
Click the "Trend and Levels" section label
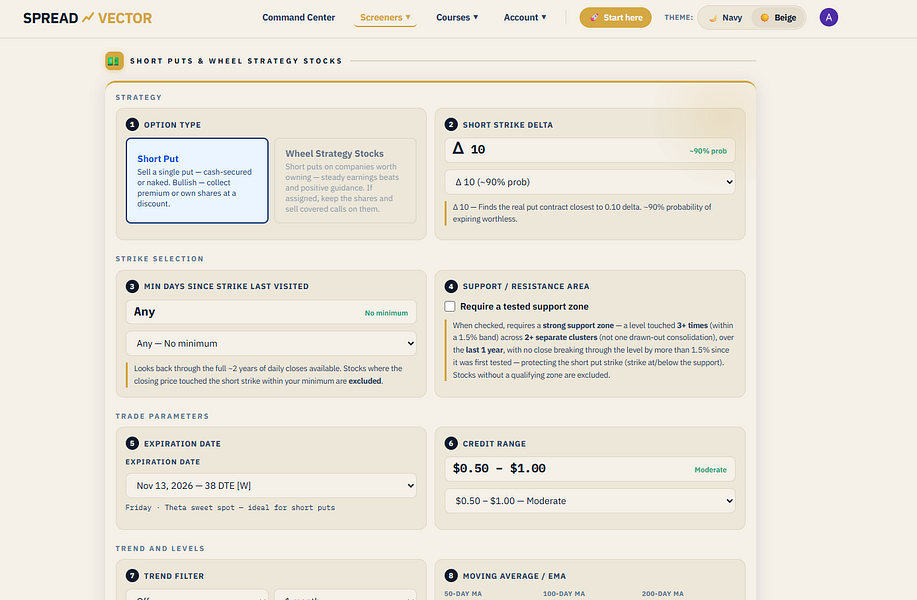click(160, 549)
